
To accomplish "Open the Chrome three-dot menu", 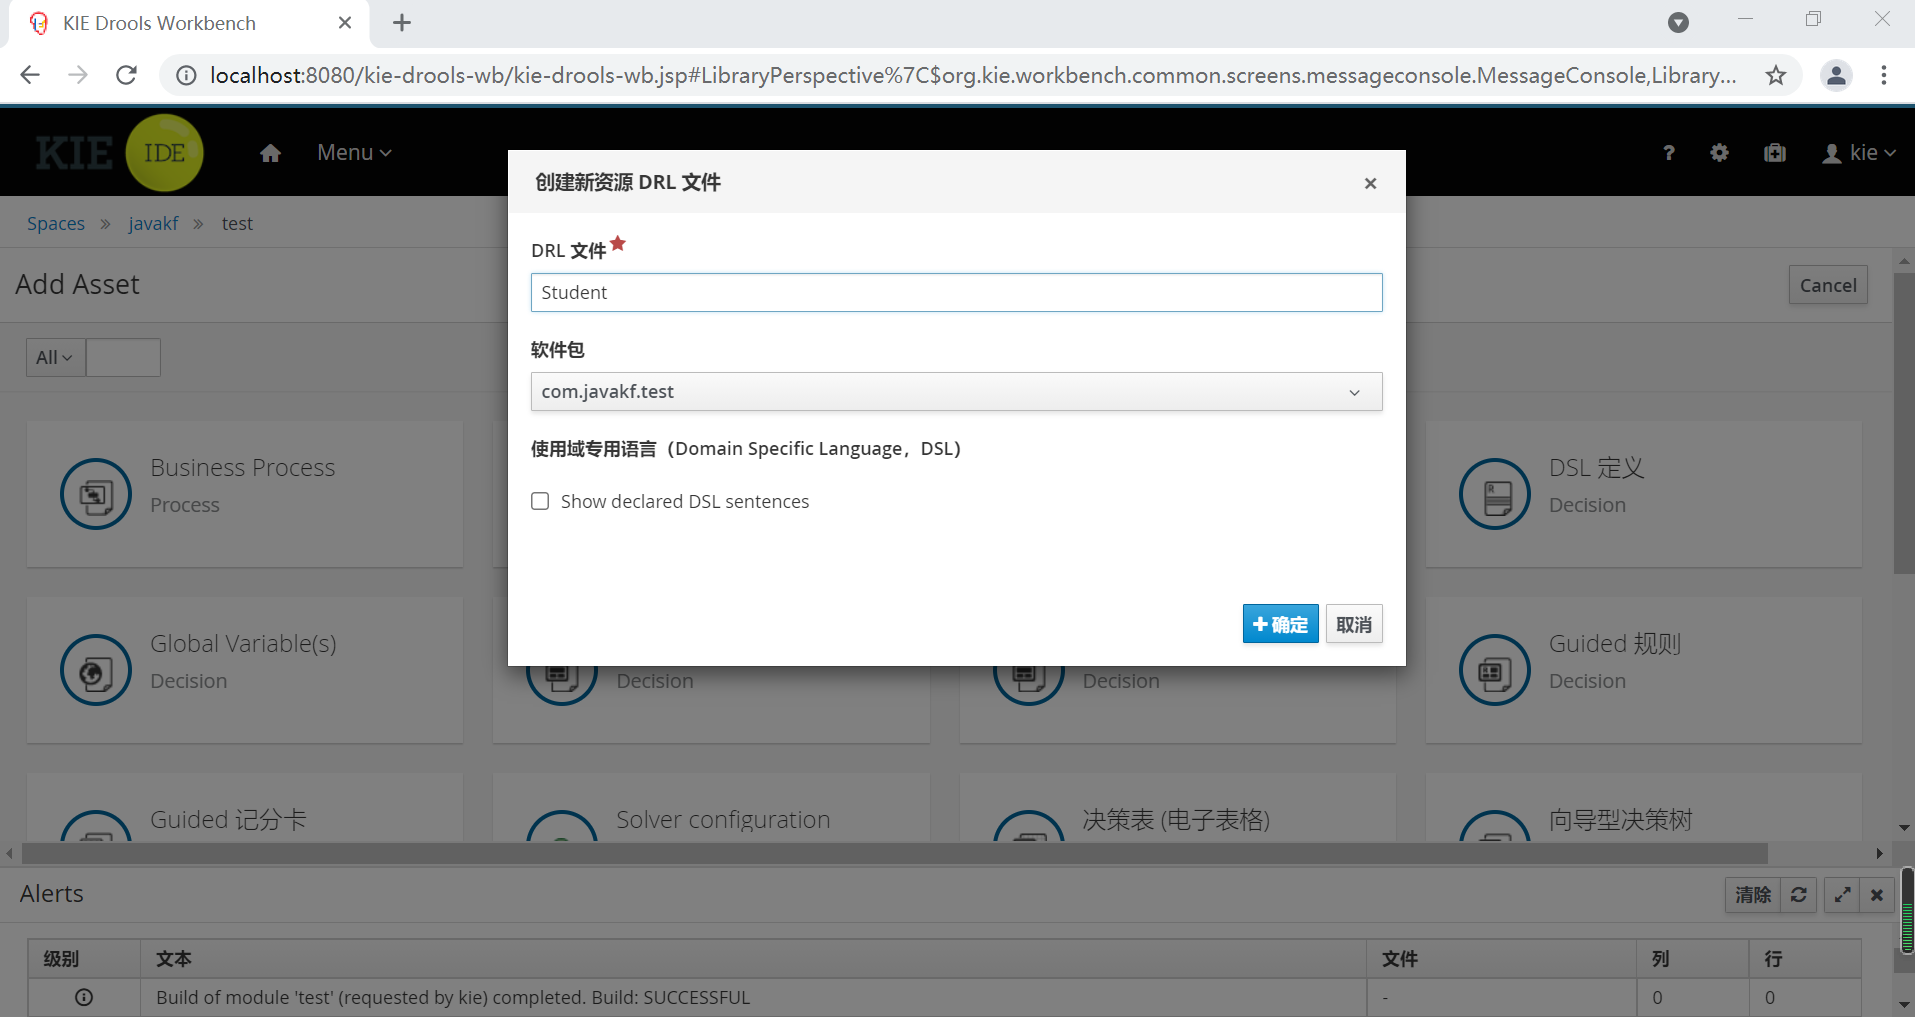I will 1884,75.
